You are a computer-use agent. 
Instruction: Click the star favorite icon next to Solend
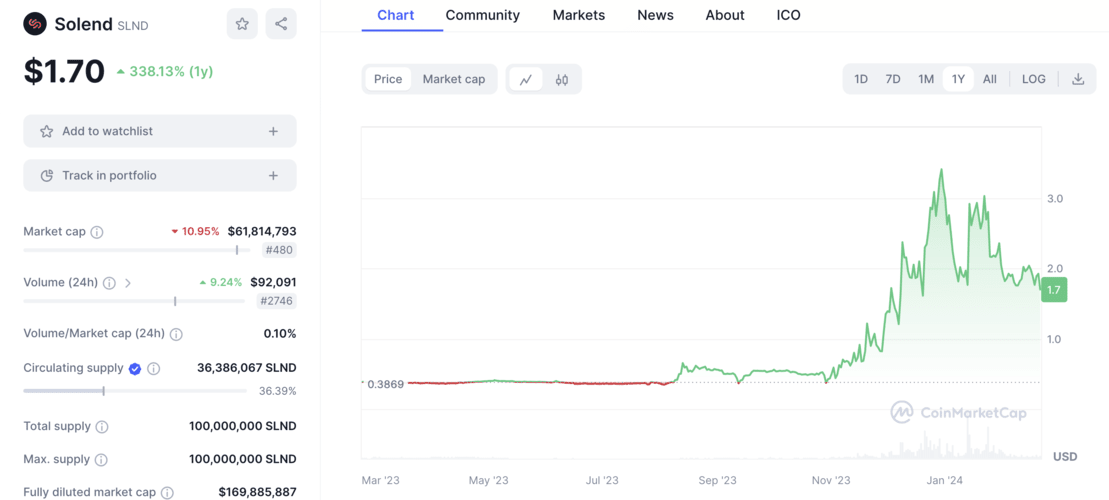(242, 24)
